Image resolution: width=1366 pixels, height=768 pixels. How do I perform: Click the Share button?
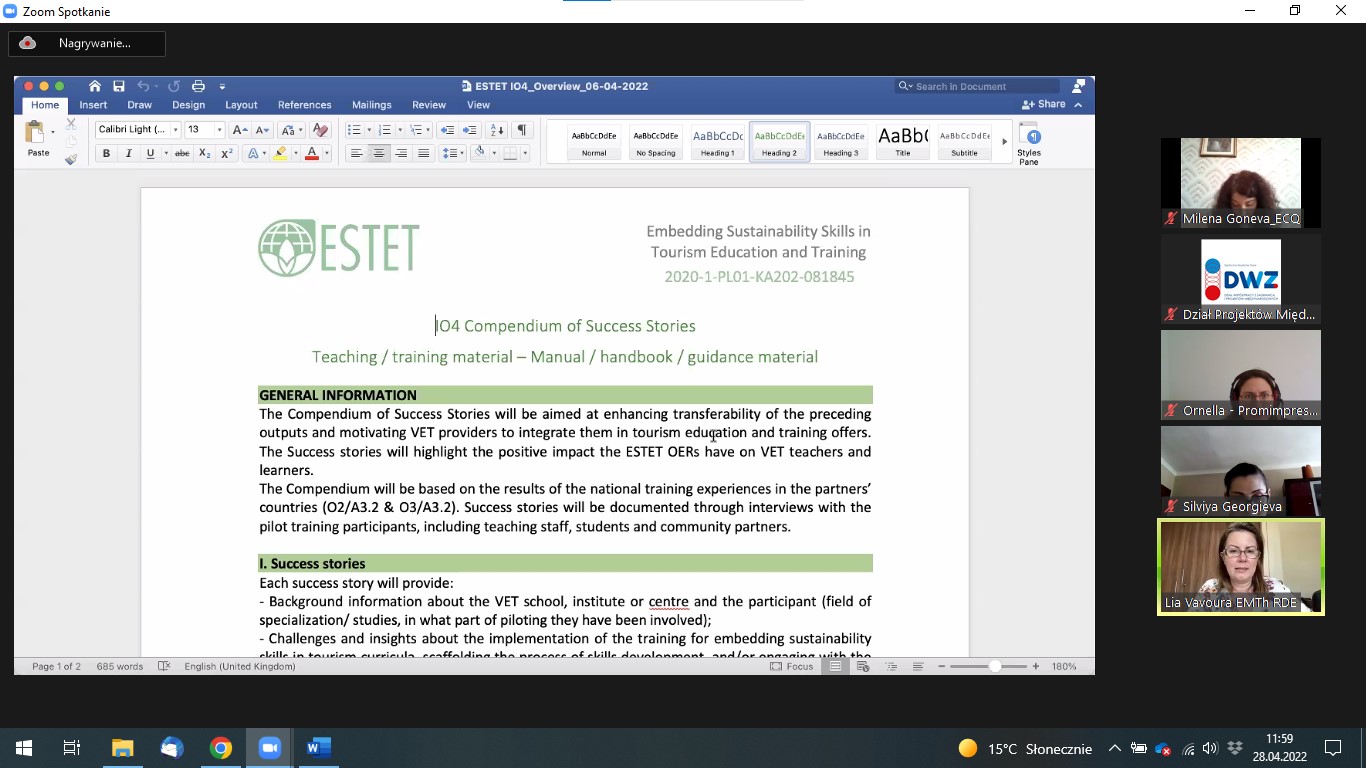point(1044,104)
